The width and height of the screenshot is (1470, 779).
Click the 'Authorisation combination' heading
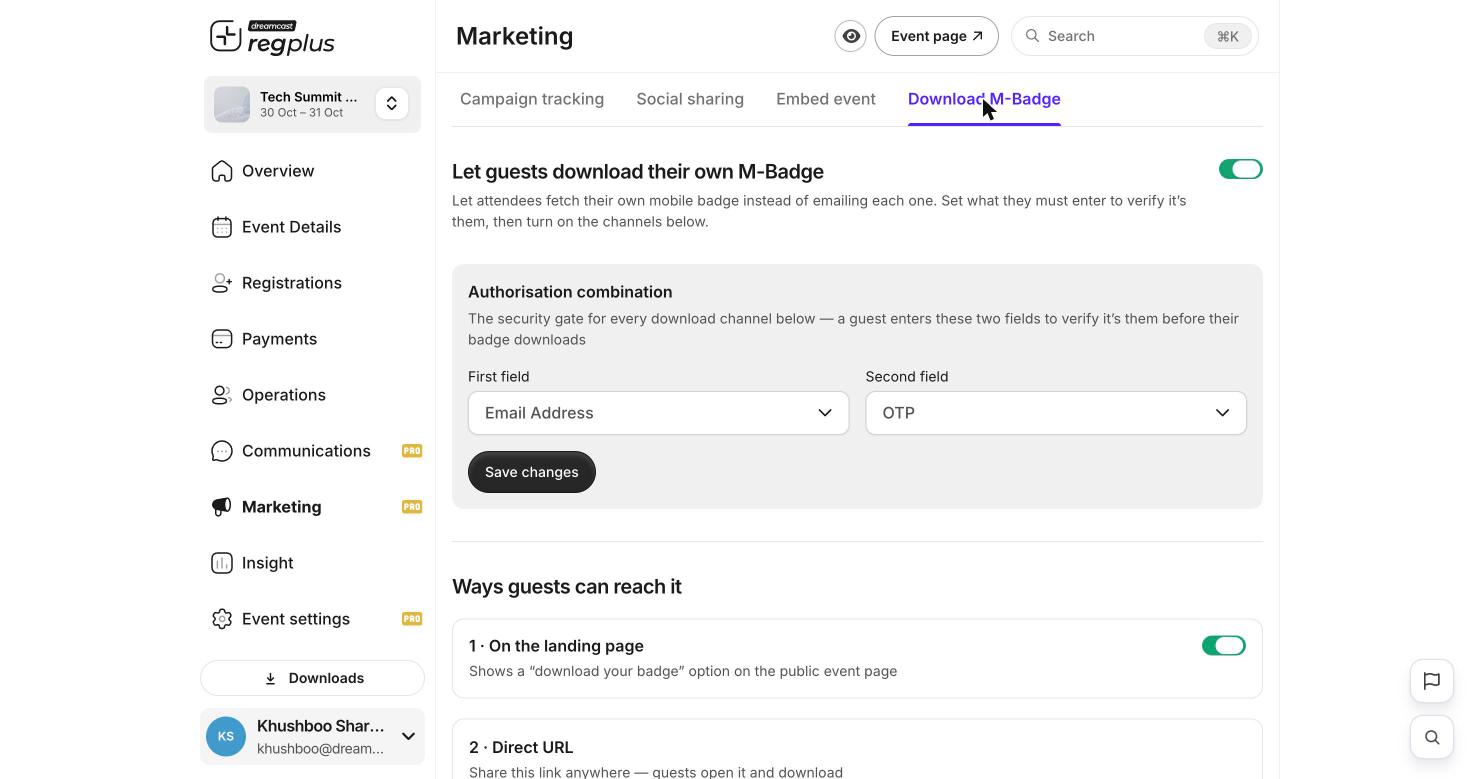(570, 292)
